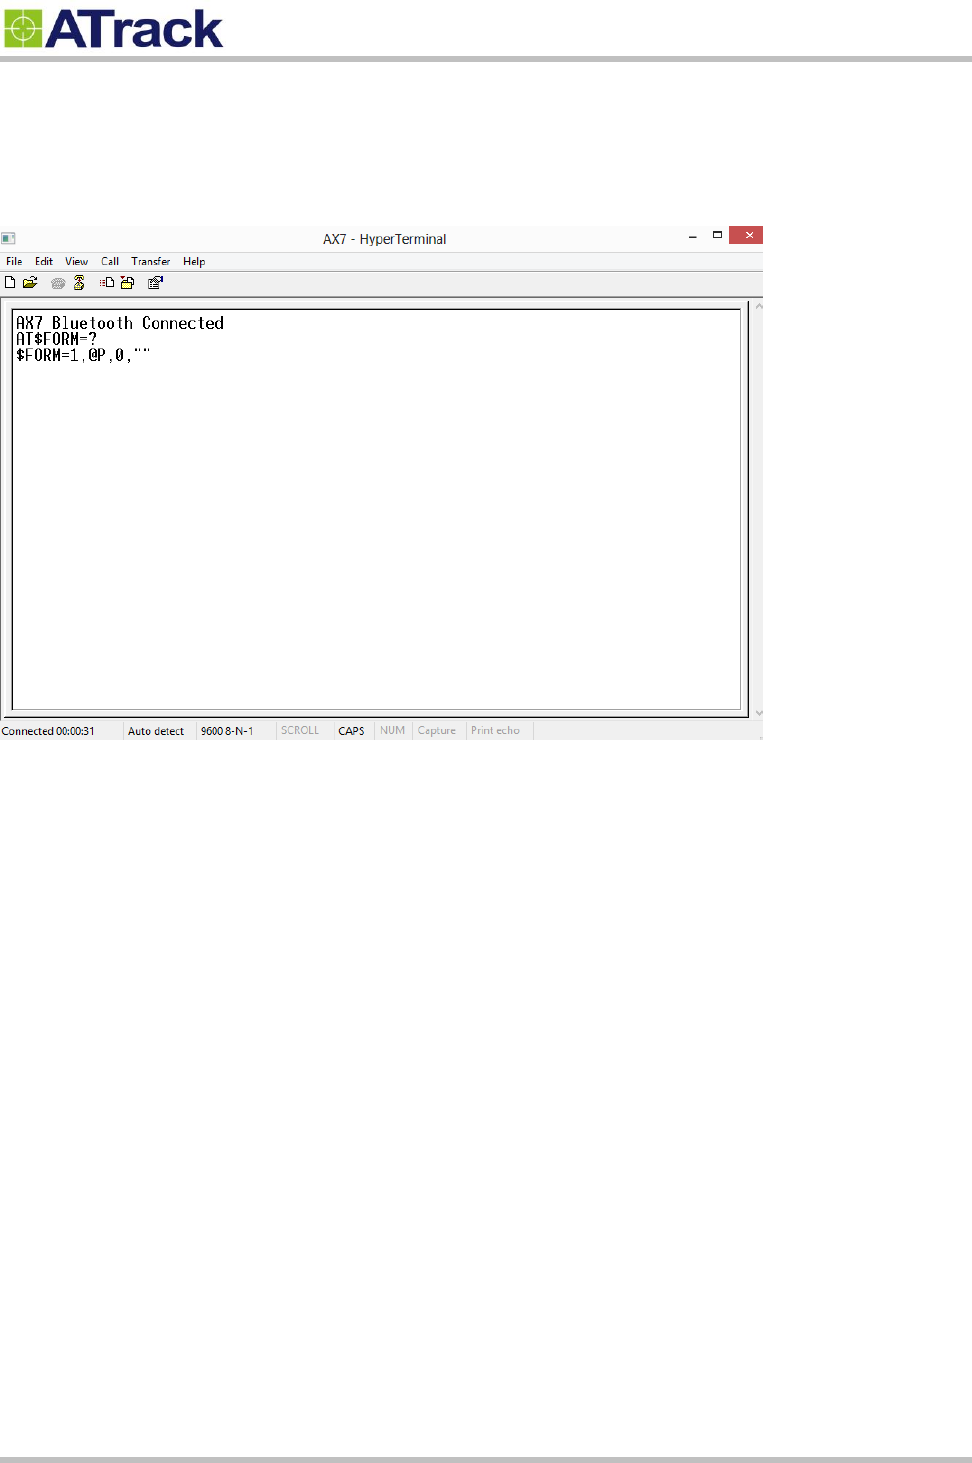
Task: Click the CAPS status indicator
Action: point(351,731)
